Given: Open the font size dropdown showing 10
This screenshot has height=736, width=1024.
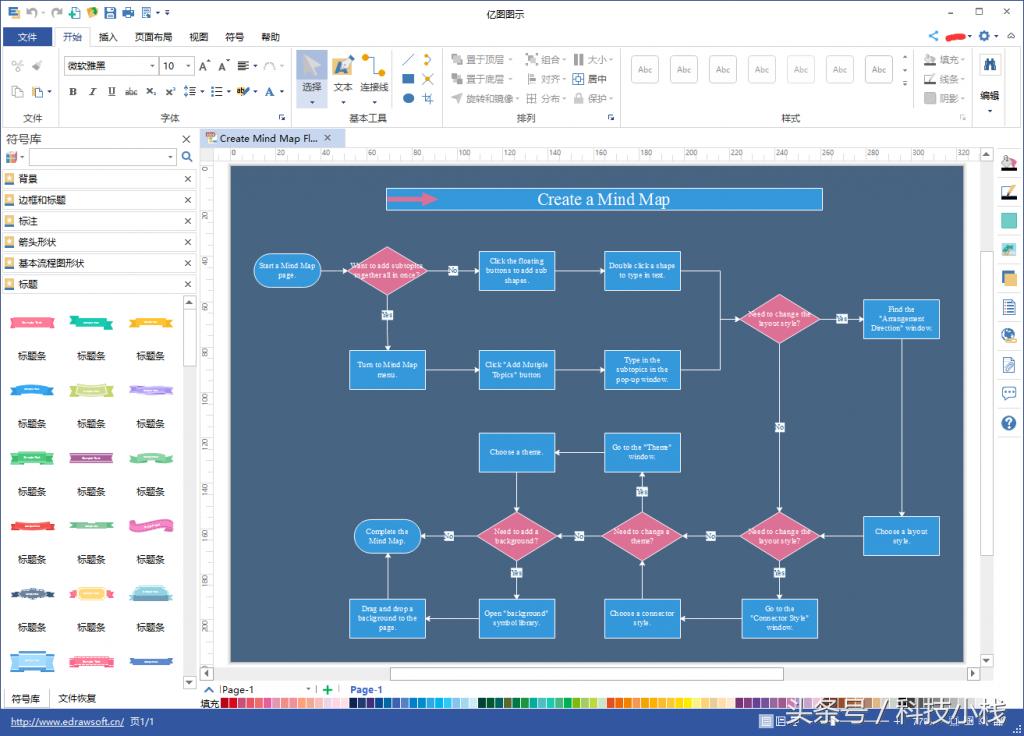Looking at the screenshot, I should pos(188,66).
